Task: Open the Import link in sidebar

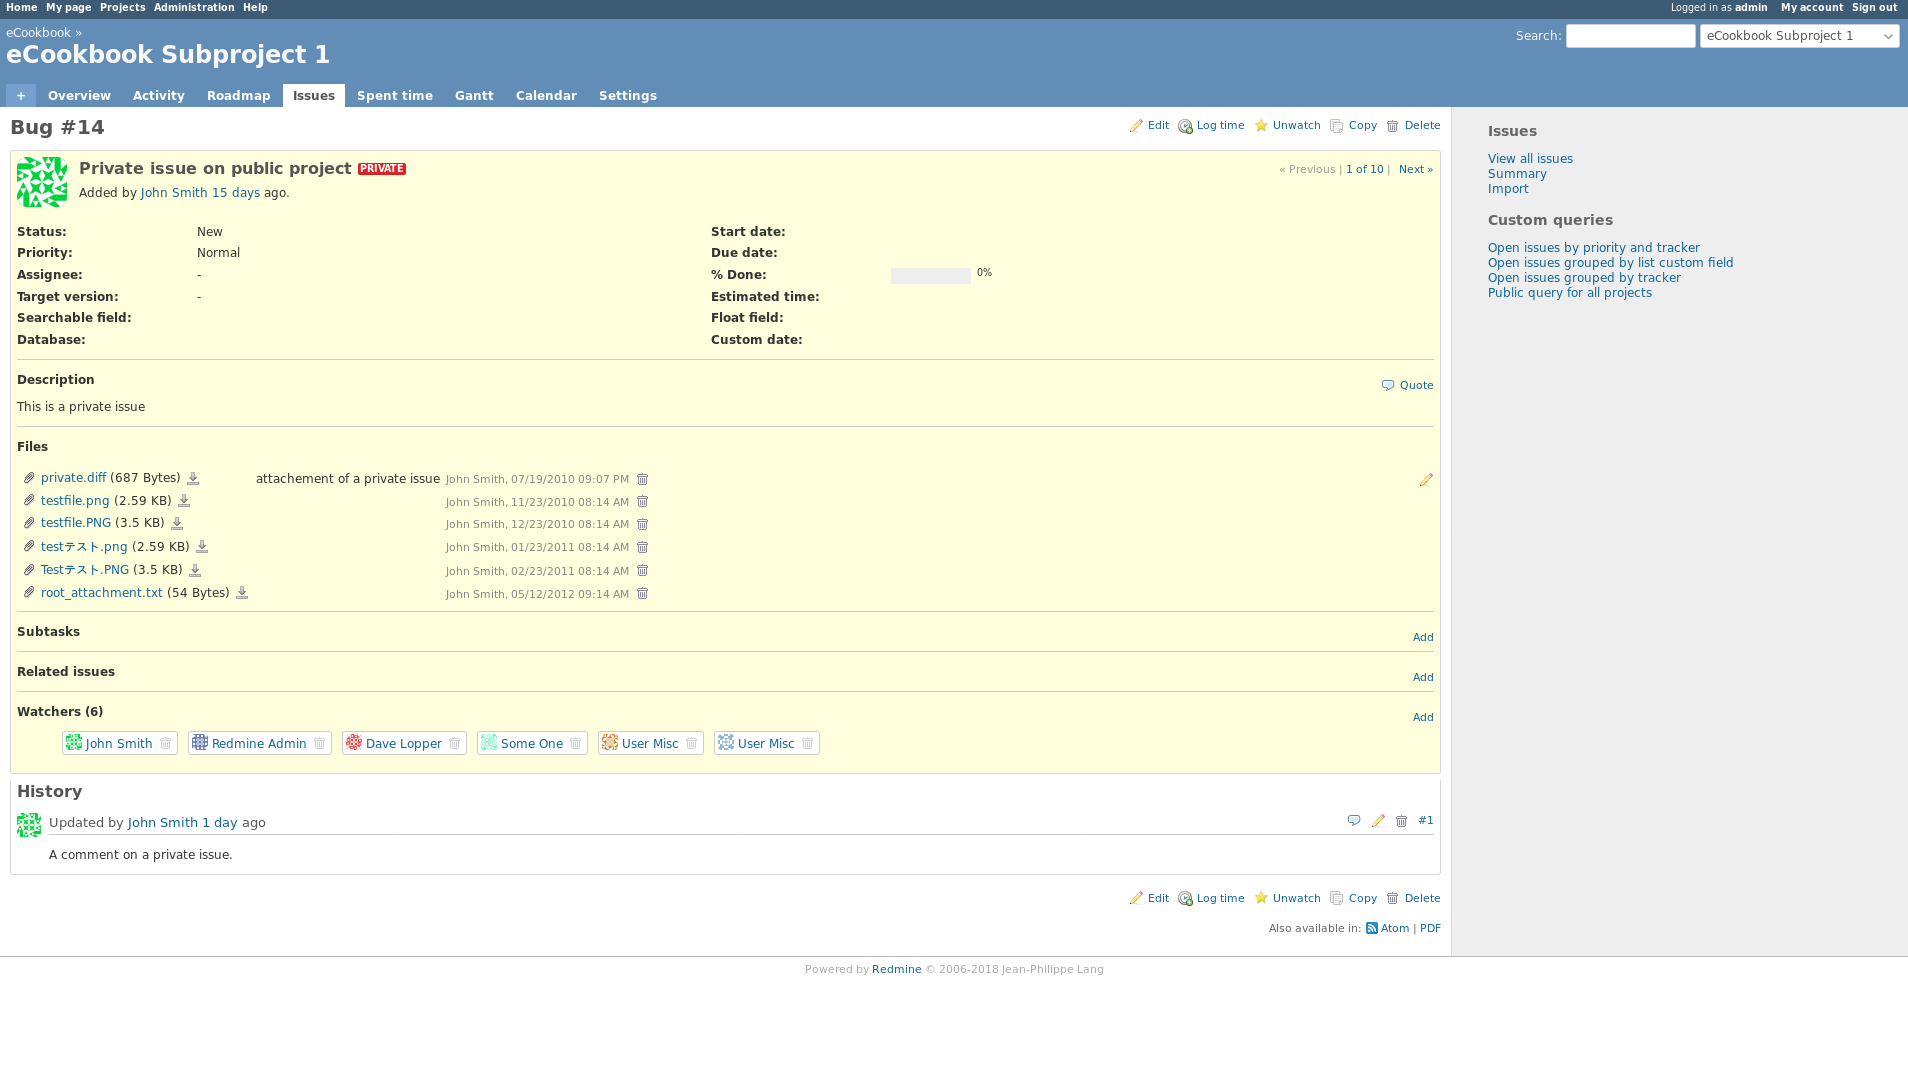Action: [1508, 189]
